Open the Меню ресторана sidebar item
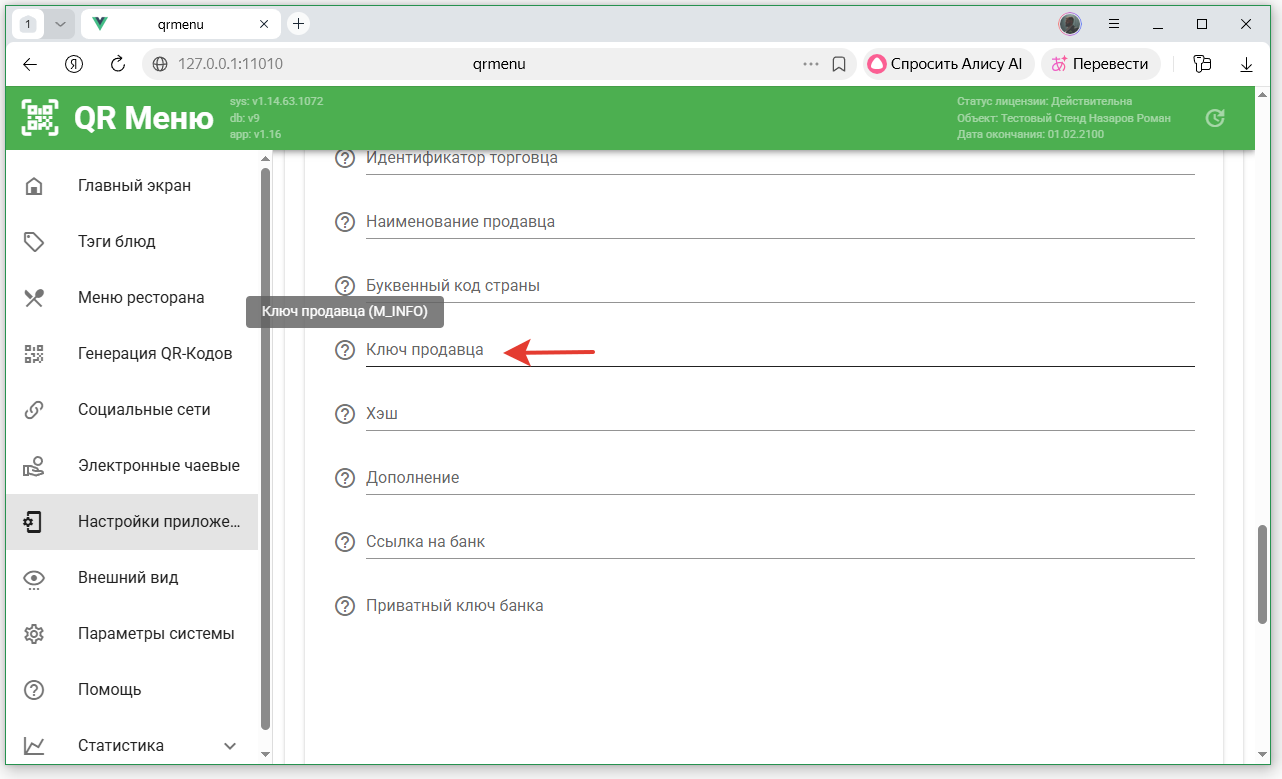 point(140,298)
